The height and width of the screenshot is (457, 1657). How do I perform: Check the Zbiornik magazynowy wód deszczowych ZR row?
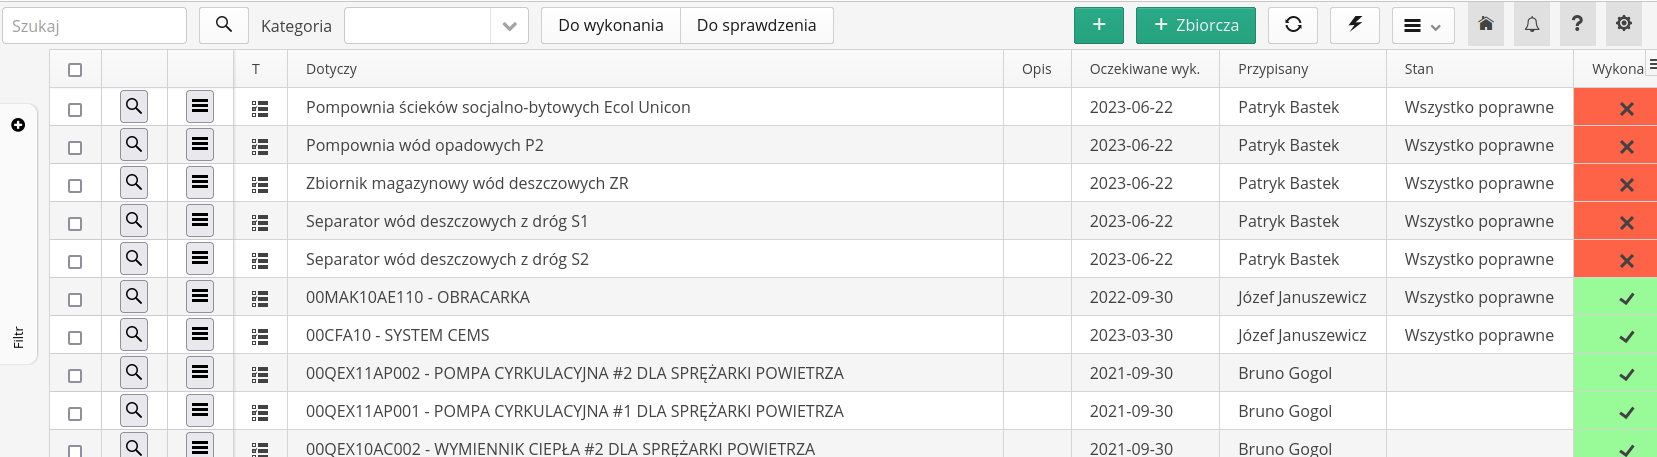pos(75,186)
